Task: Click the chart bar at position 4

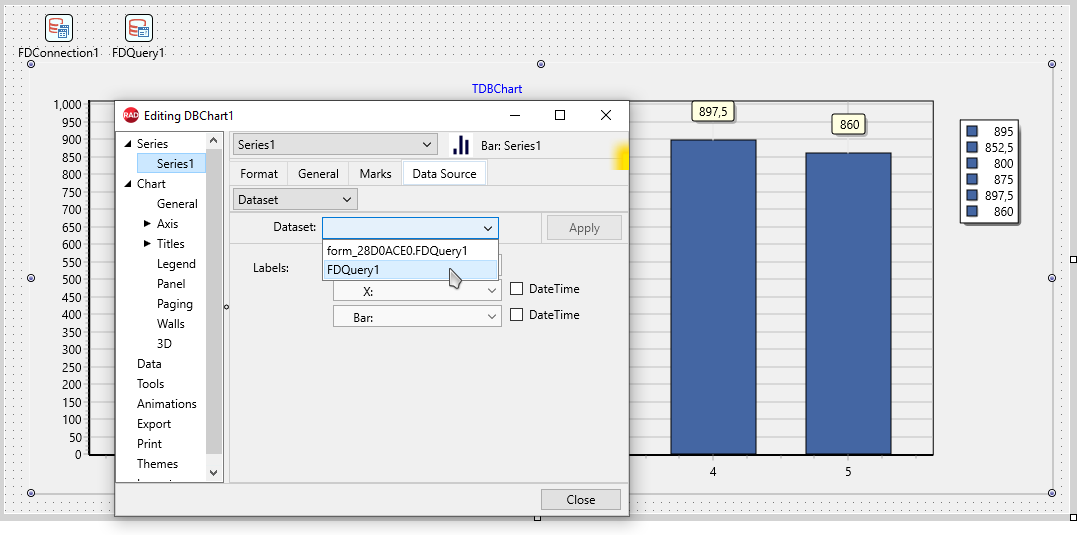Action: [x=713, y=297]
